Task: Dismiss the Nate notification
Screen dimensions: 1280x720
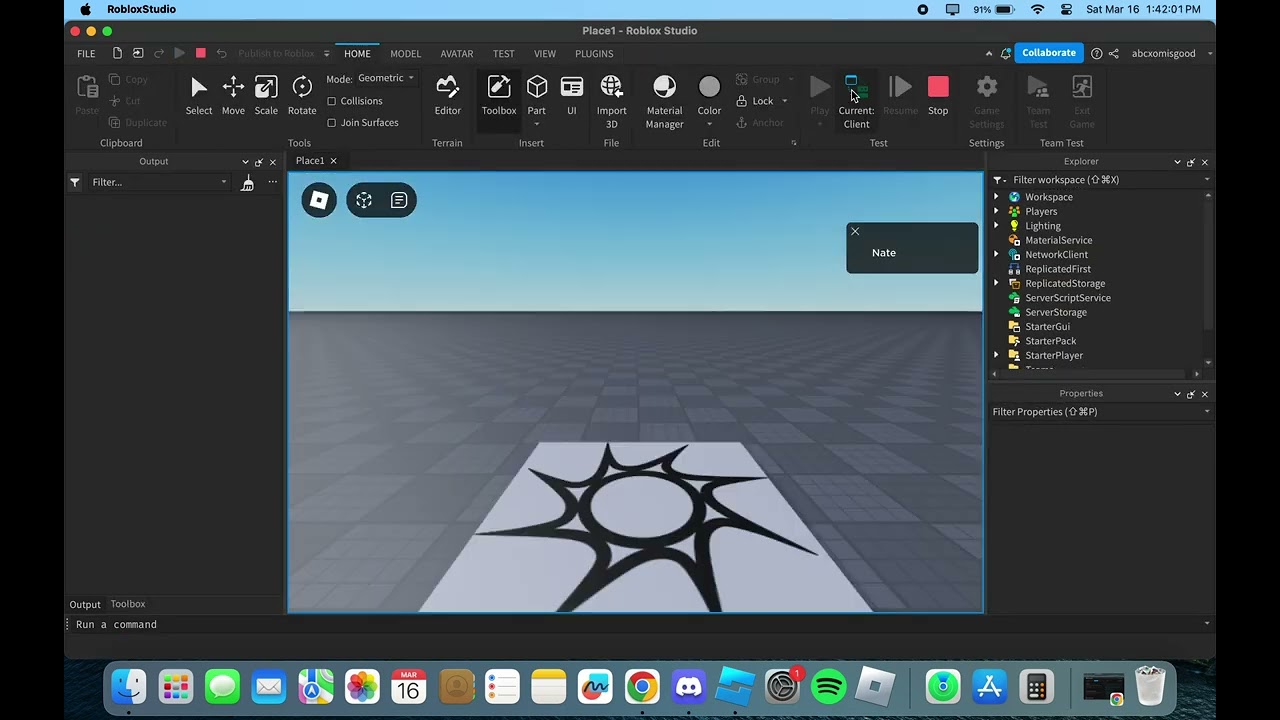Action: click(855, 231)
